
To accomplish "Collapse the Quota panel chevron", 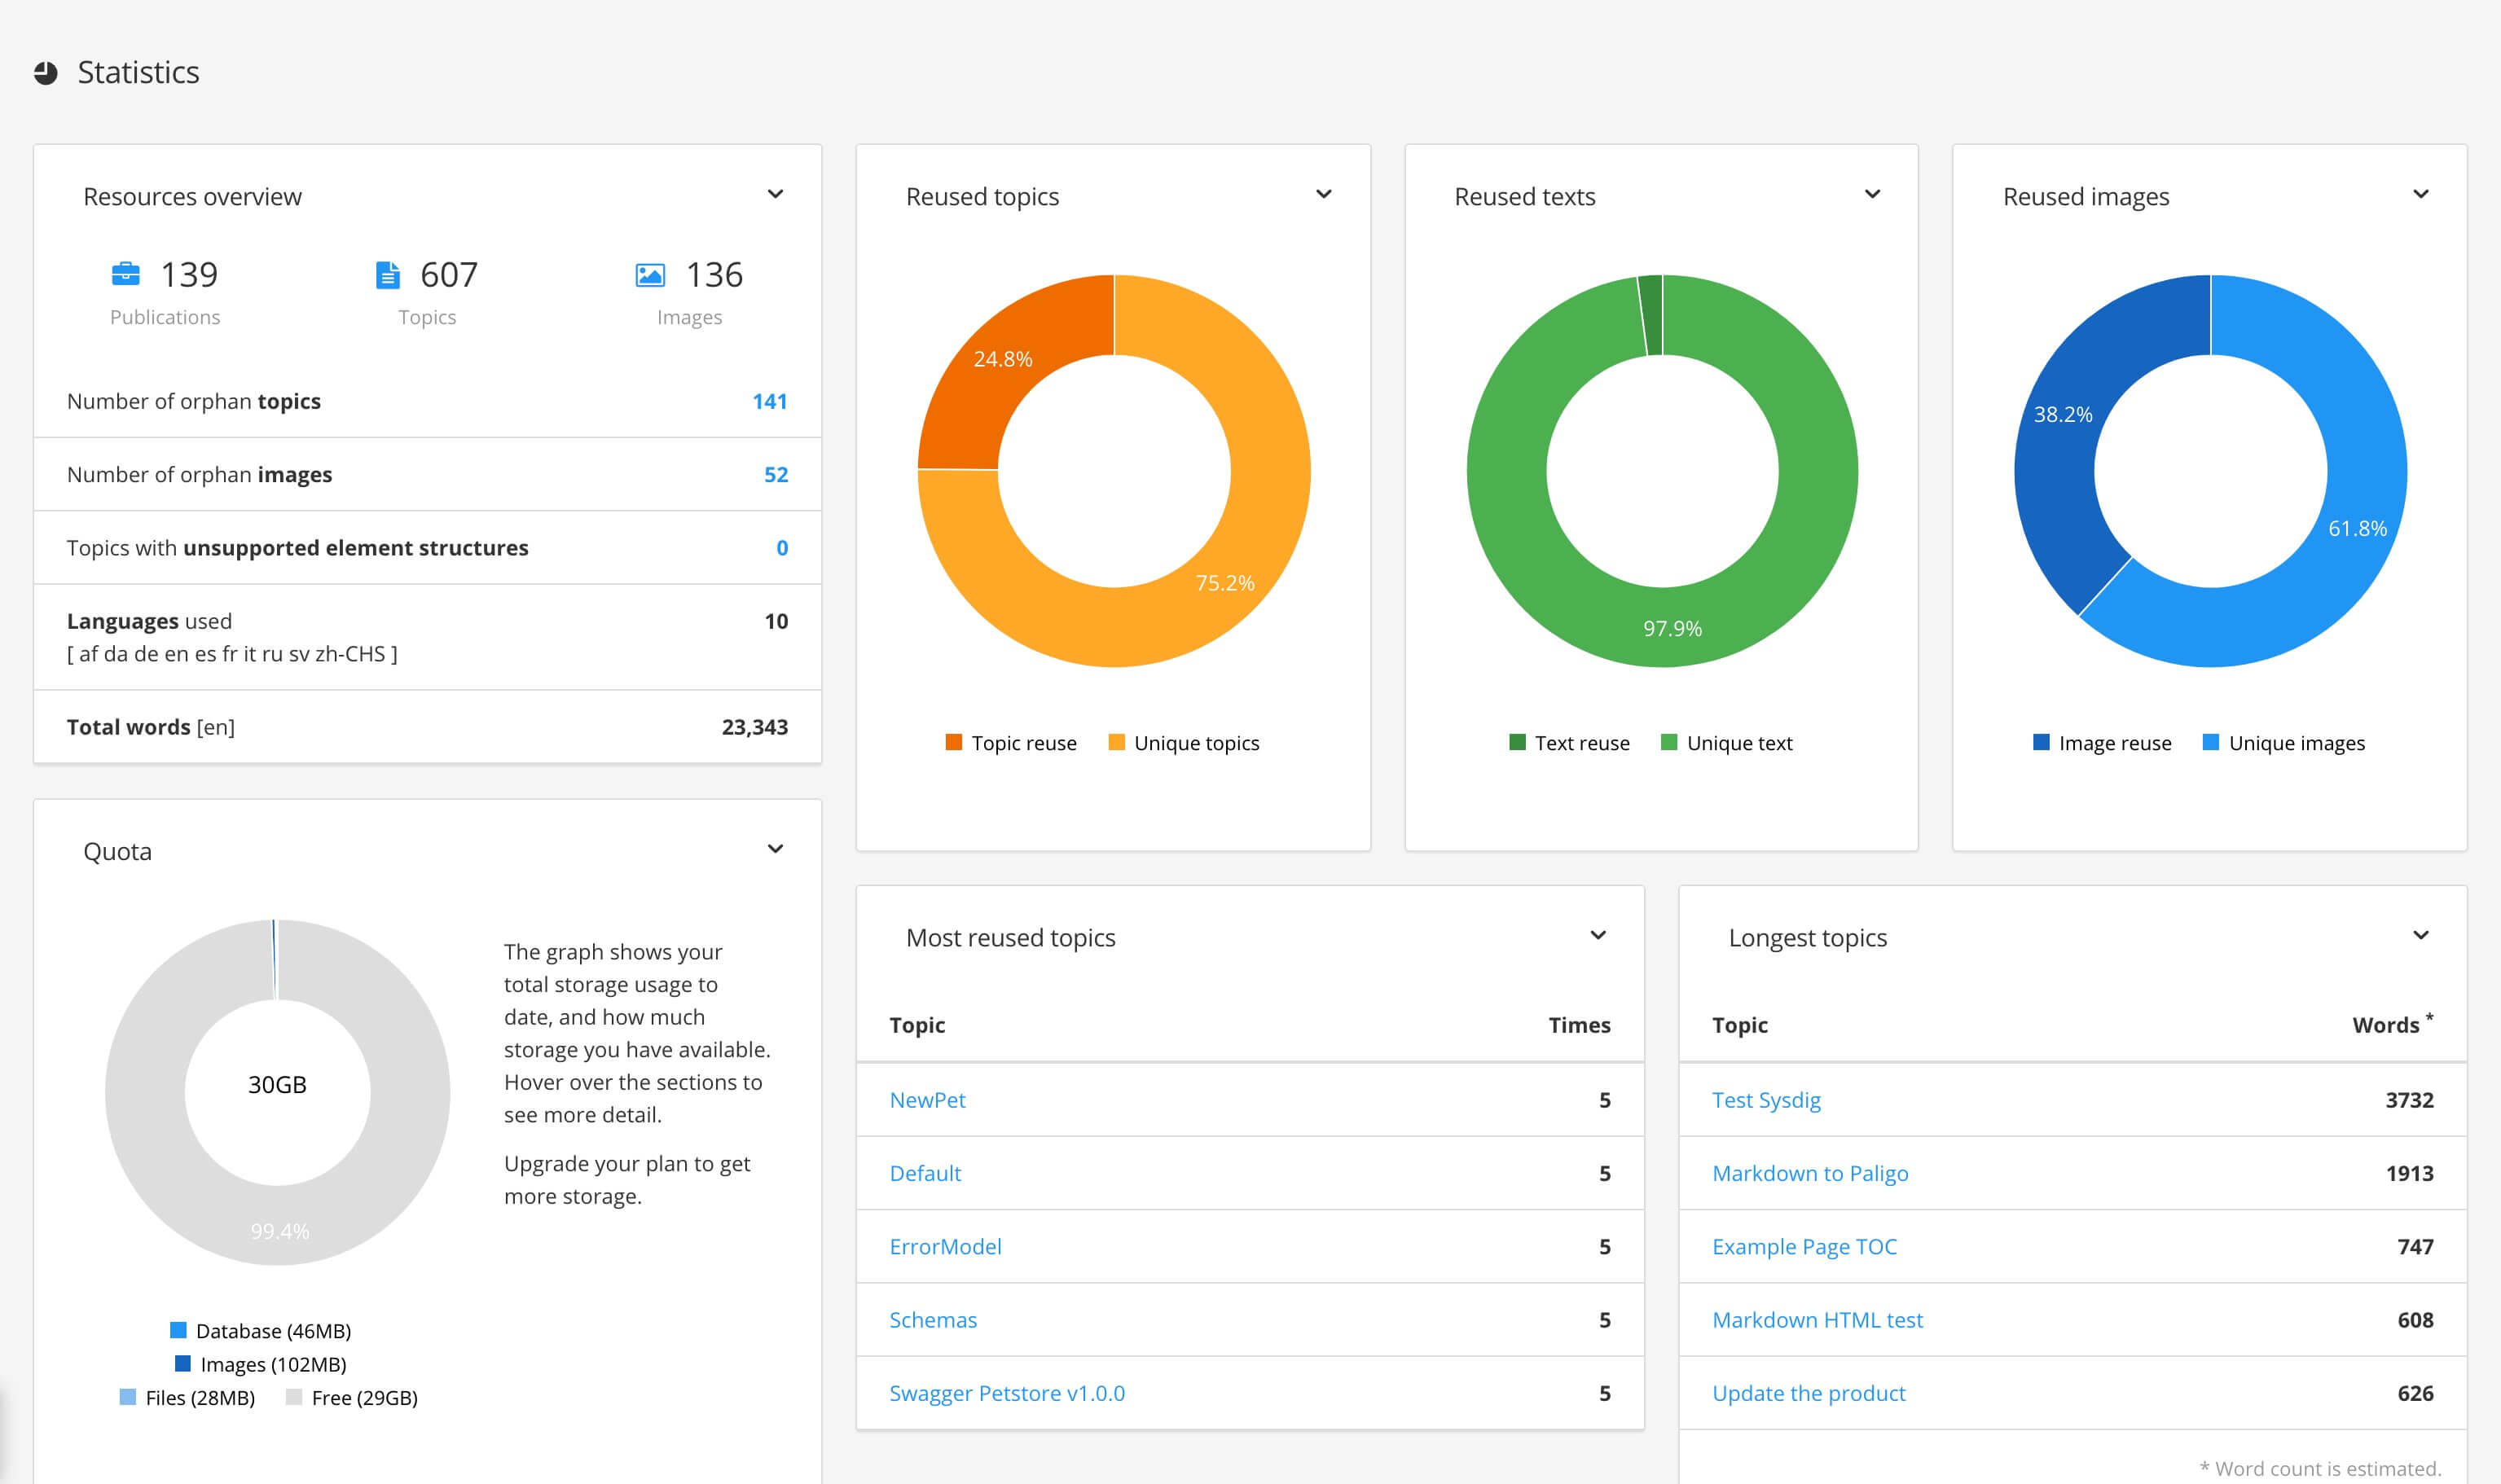I will pos(775,849).
